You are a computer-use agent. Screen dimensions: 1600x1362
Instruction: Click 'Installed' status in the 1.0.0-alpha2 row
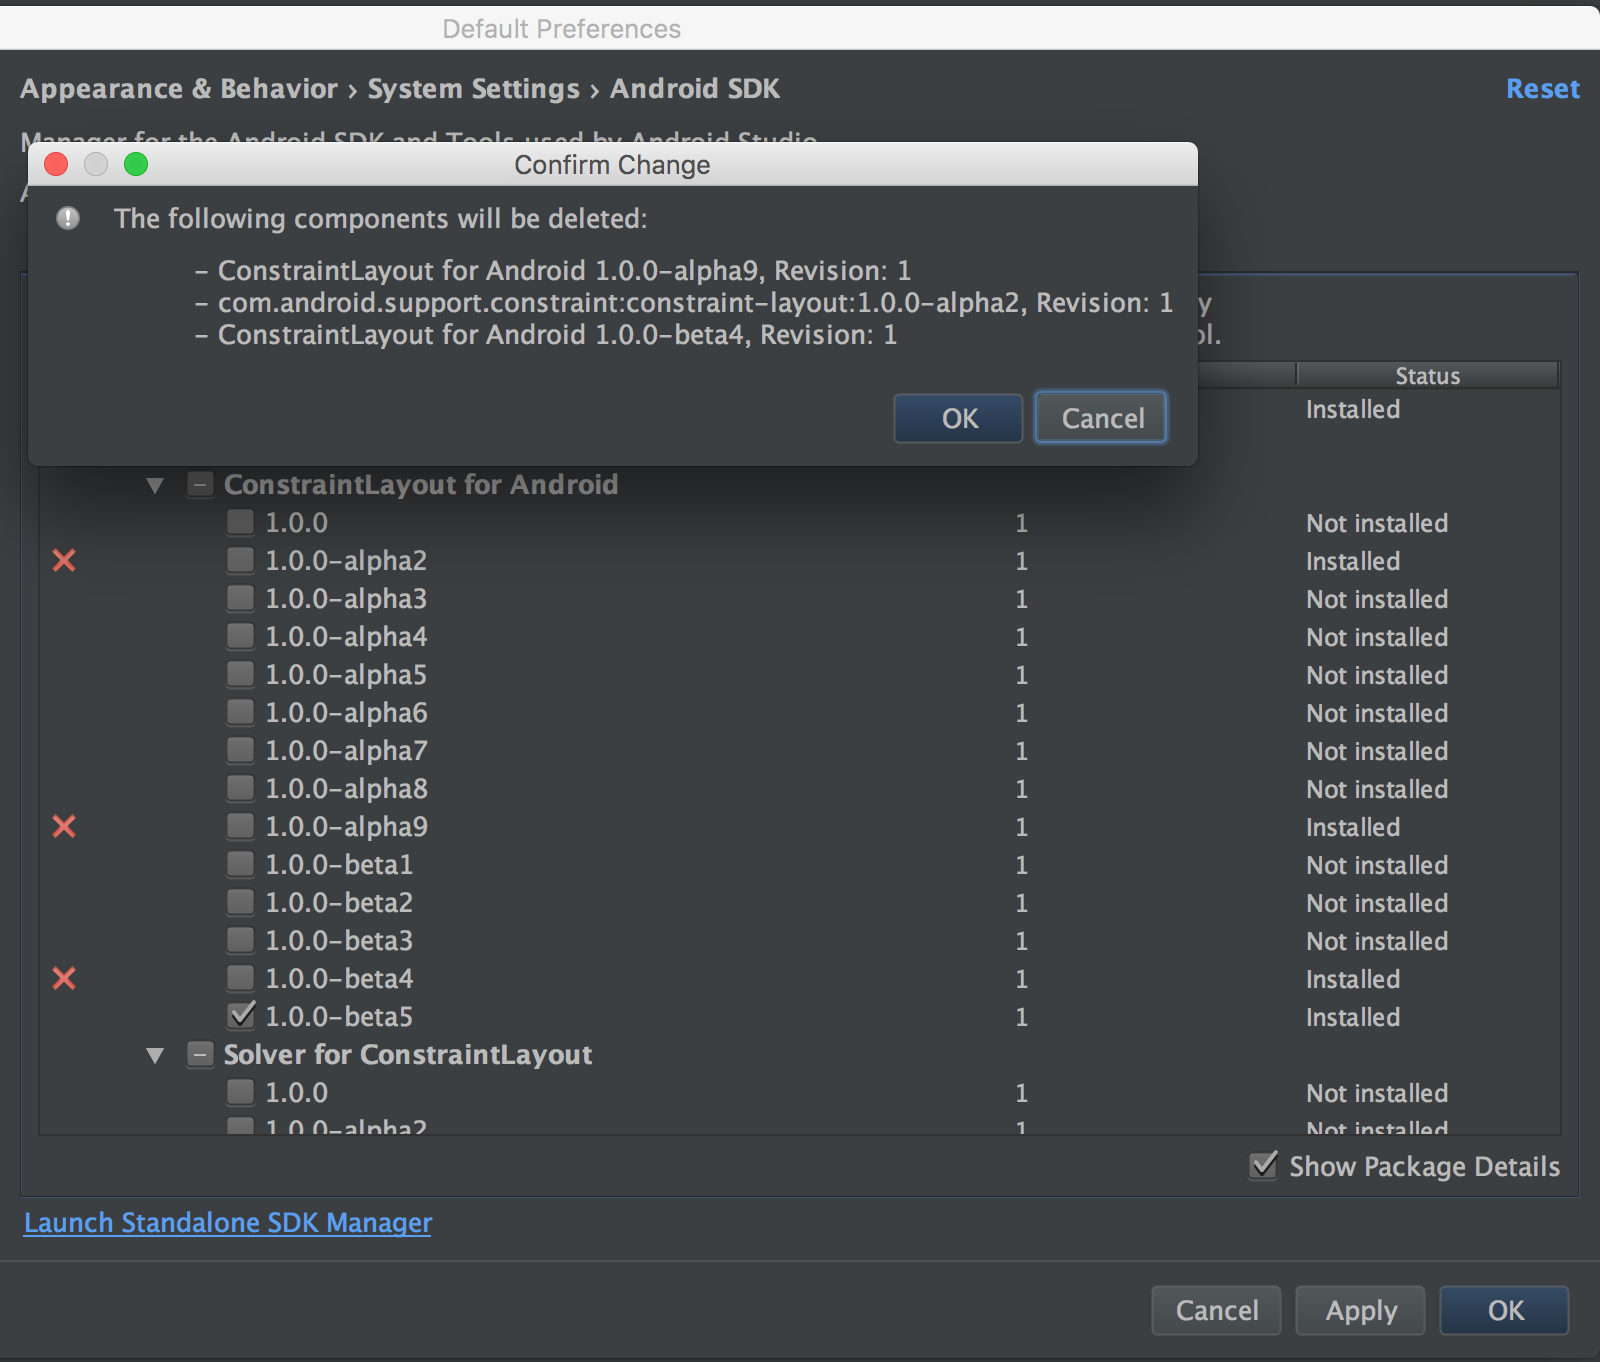[1353, 561]
